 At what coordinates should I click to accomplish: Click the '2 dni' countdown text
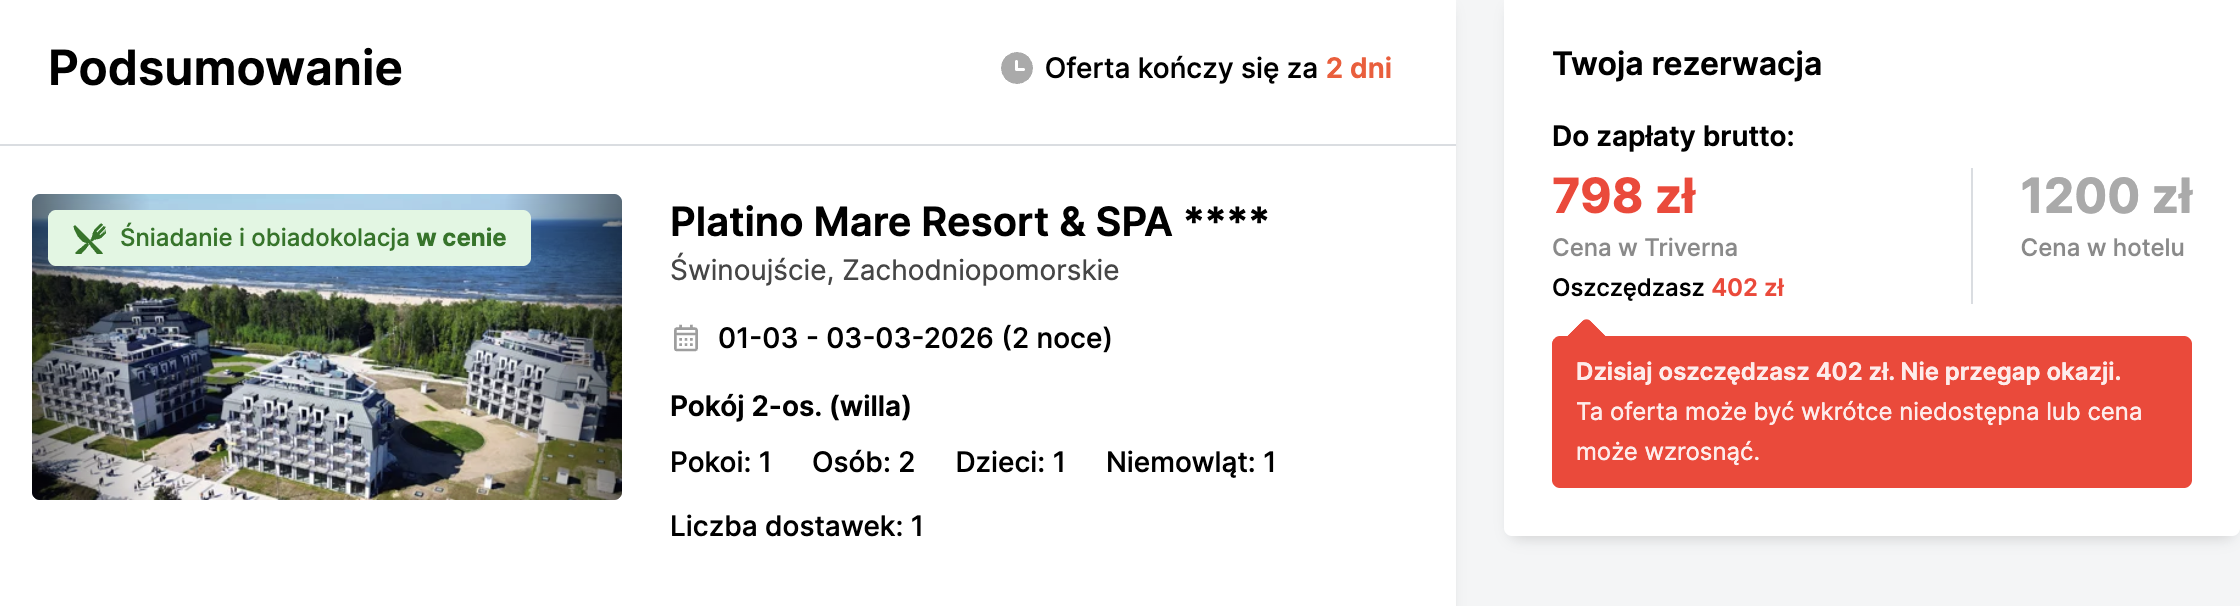point(1359,68)
